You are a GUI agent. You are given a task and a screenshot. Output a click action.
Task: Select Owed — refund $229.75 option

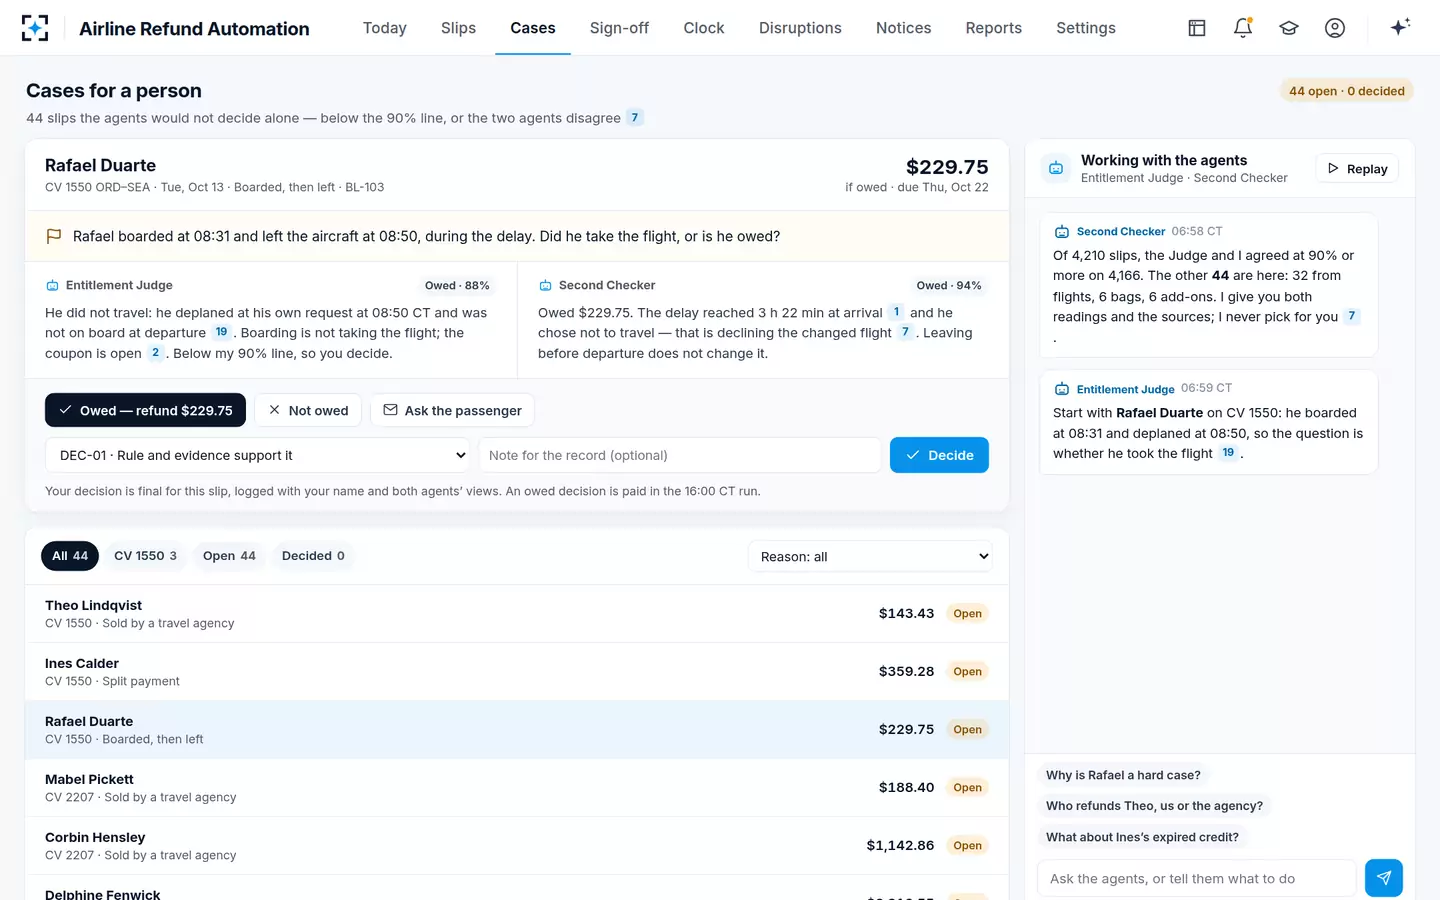tap(145, 410)
